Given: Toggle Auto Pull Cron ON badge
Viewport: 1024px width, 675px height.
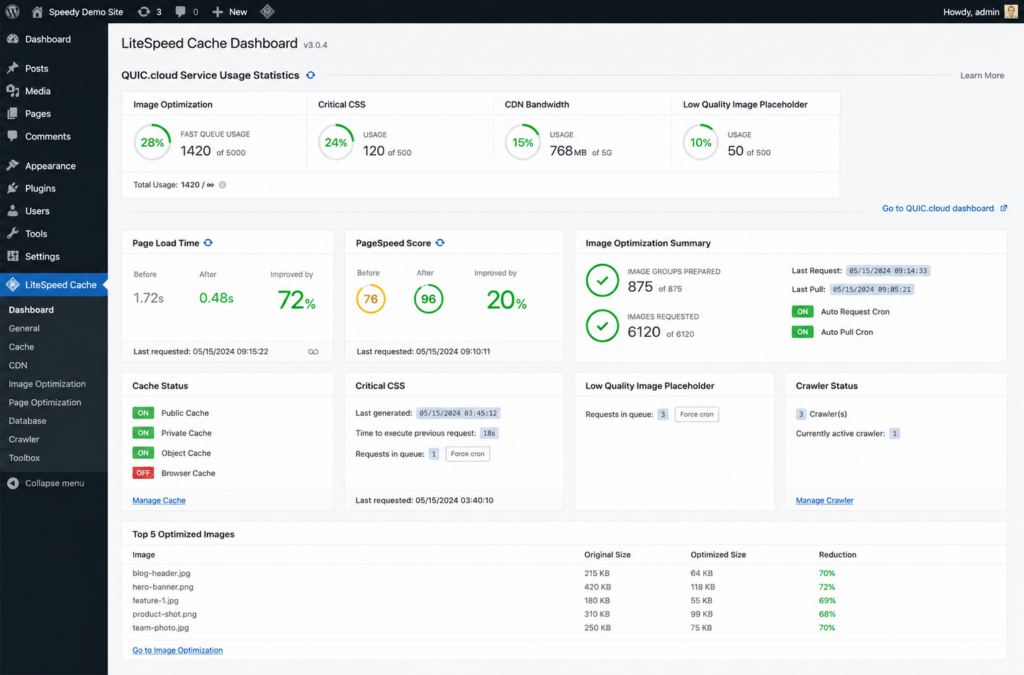Looking at the screenshot, I should [x=802, y=332].
